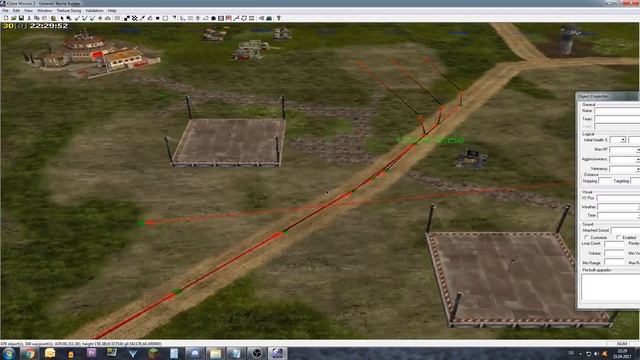Image resolution: width=640 pixels, height=360 pixels.
Task: Click the Cut scissors toolbar icon
Action: [x=29, y=18]
